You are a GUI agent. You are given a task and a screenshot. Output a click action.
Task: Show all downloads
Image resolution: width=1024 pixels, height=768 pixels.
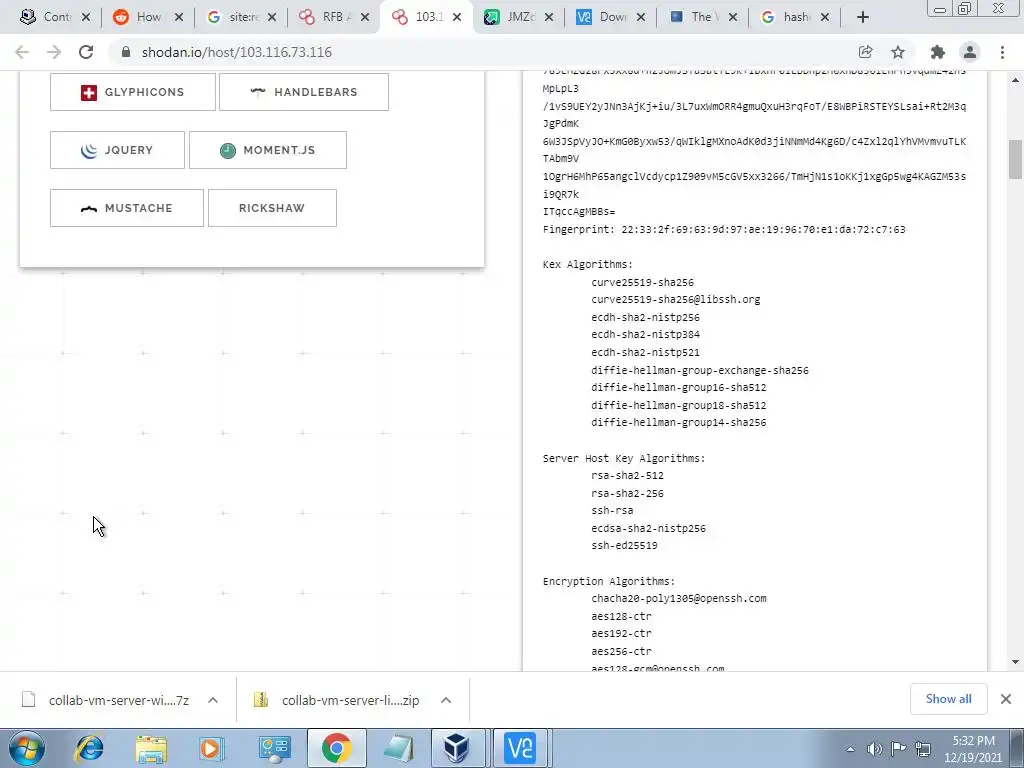(948, 699)
